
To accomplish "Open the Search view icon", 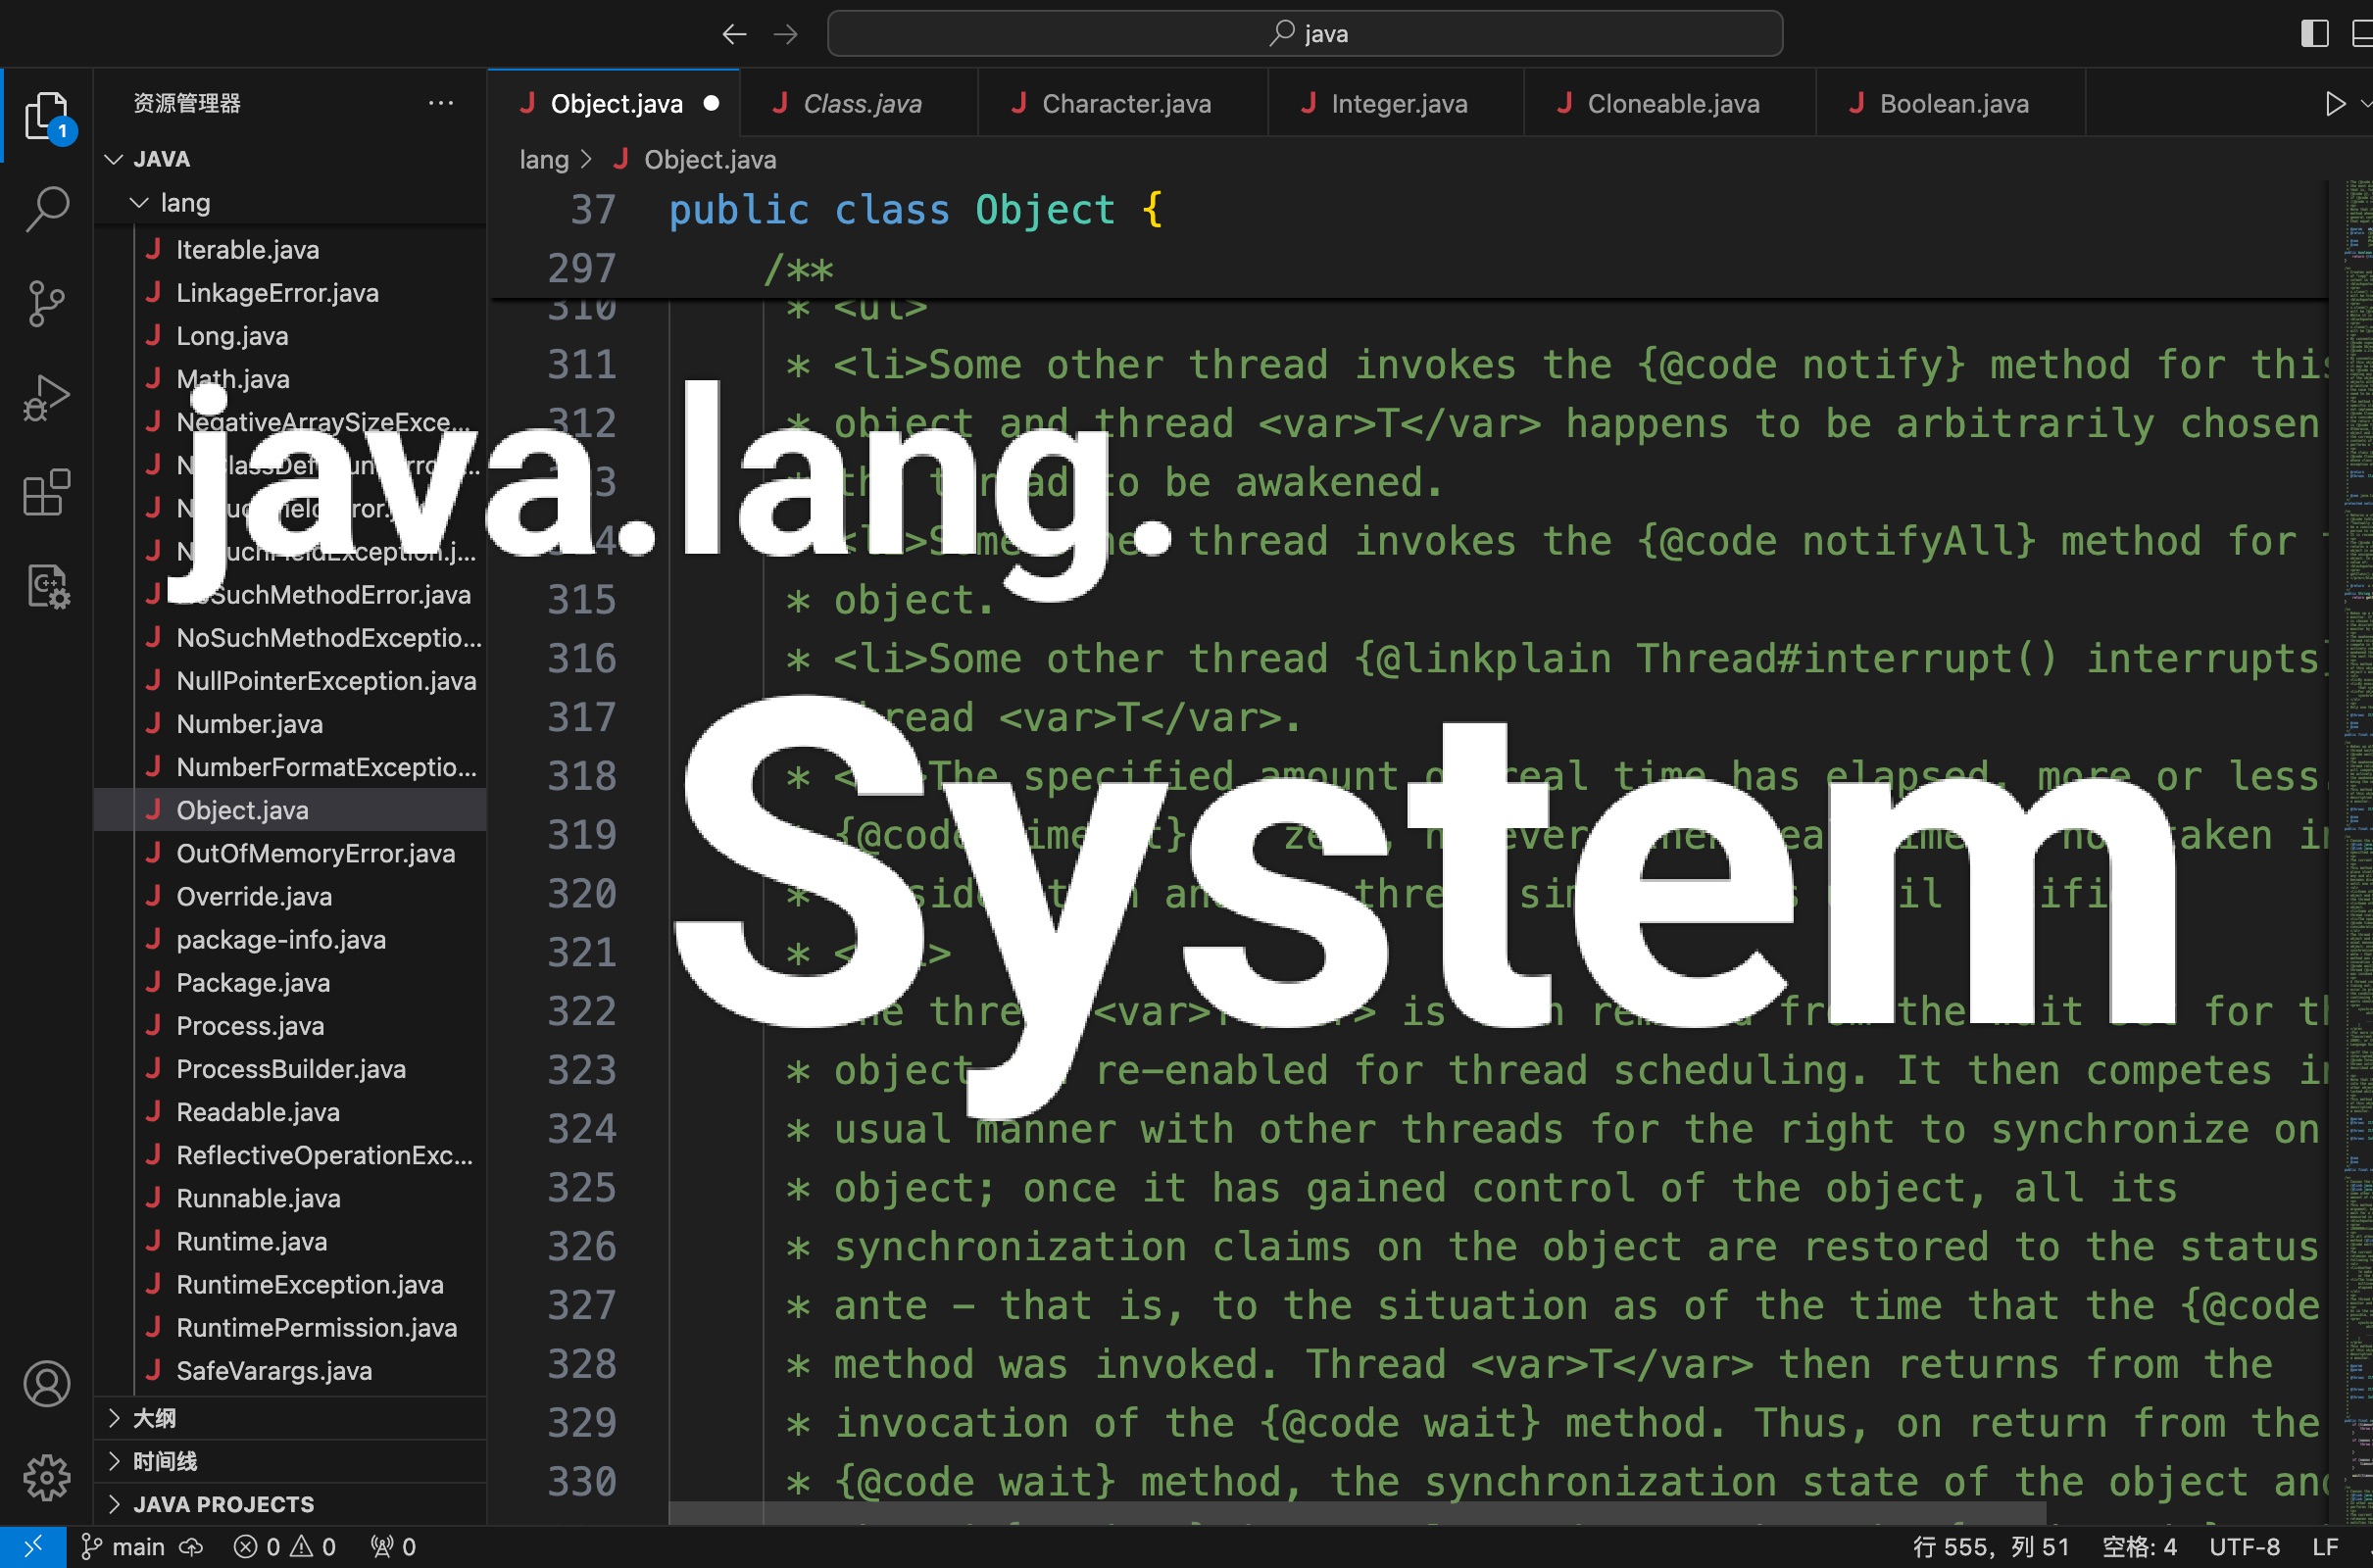I will [46, 209].
